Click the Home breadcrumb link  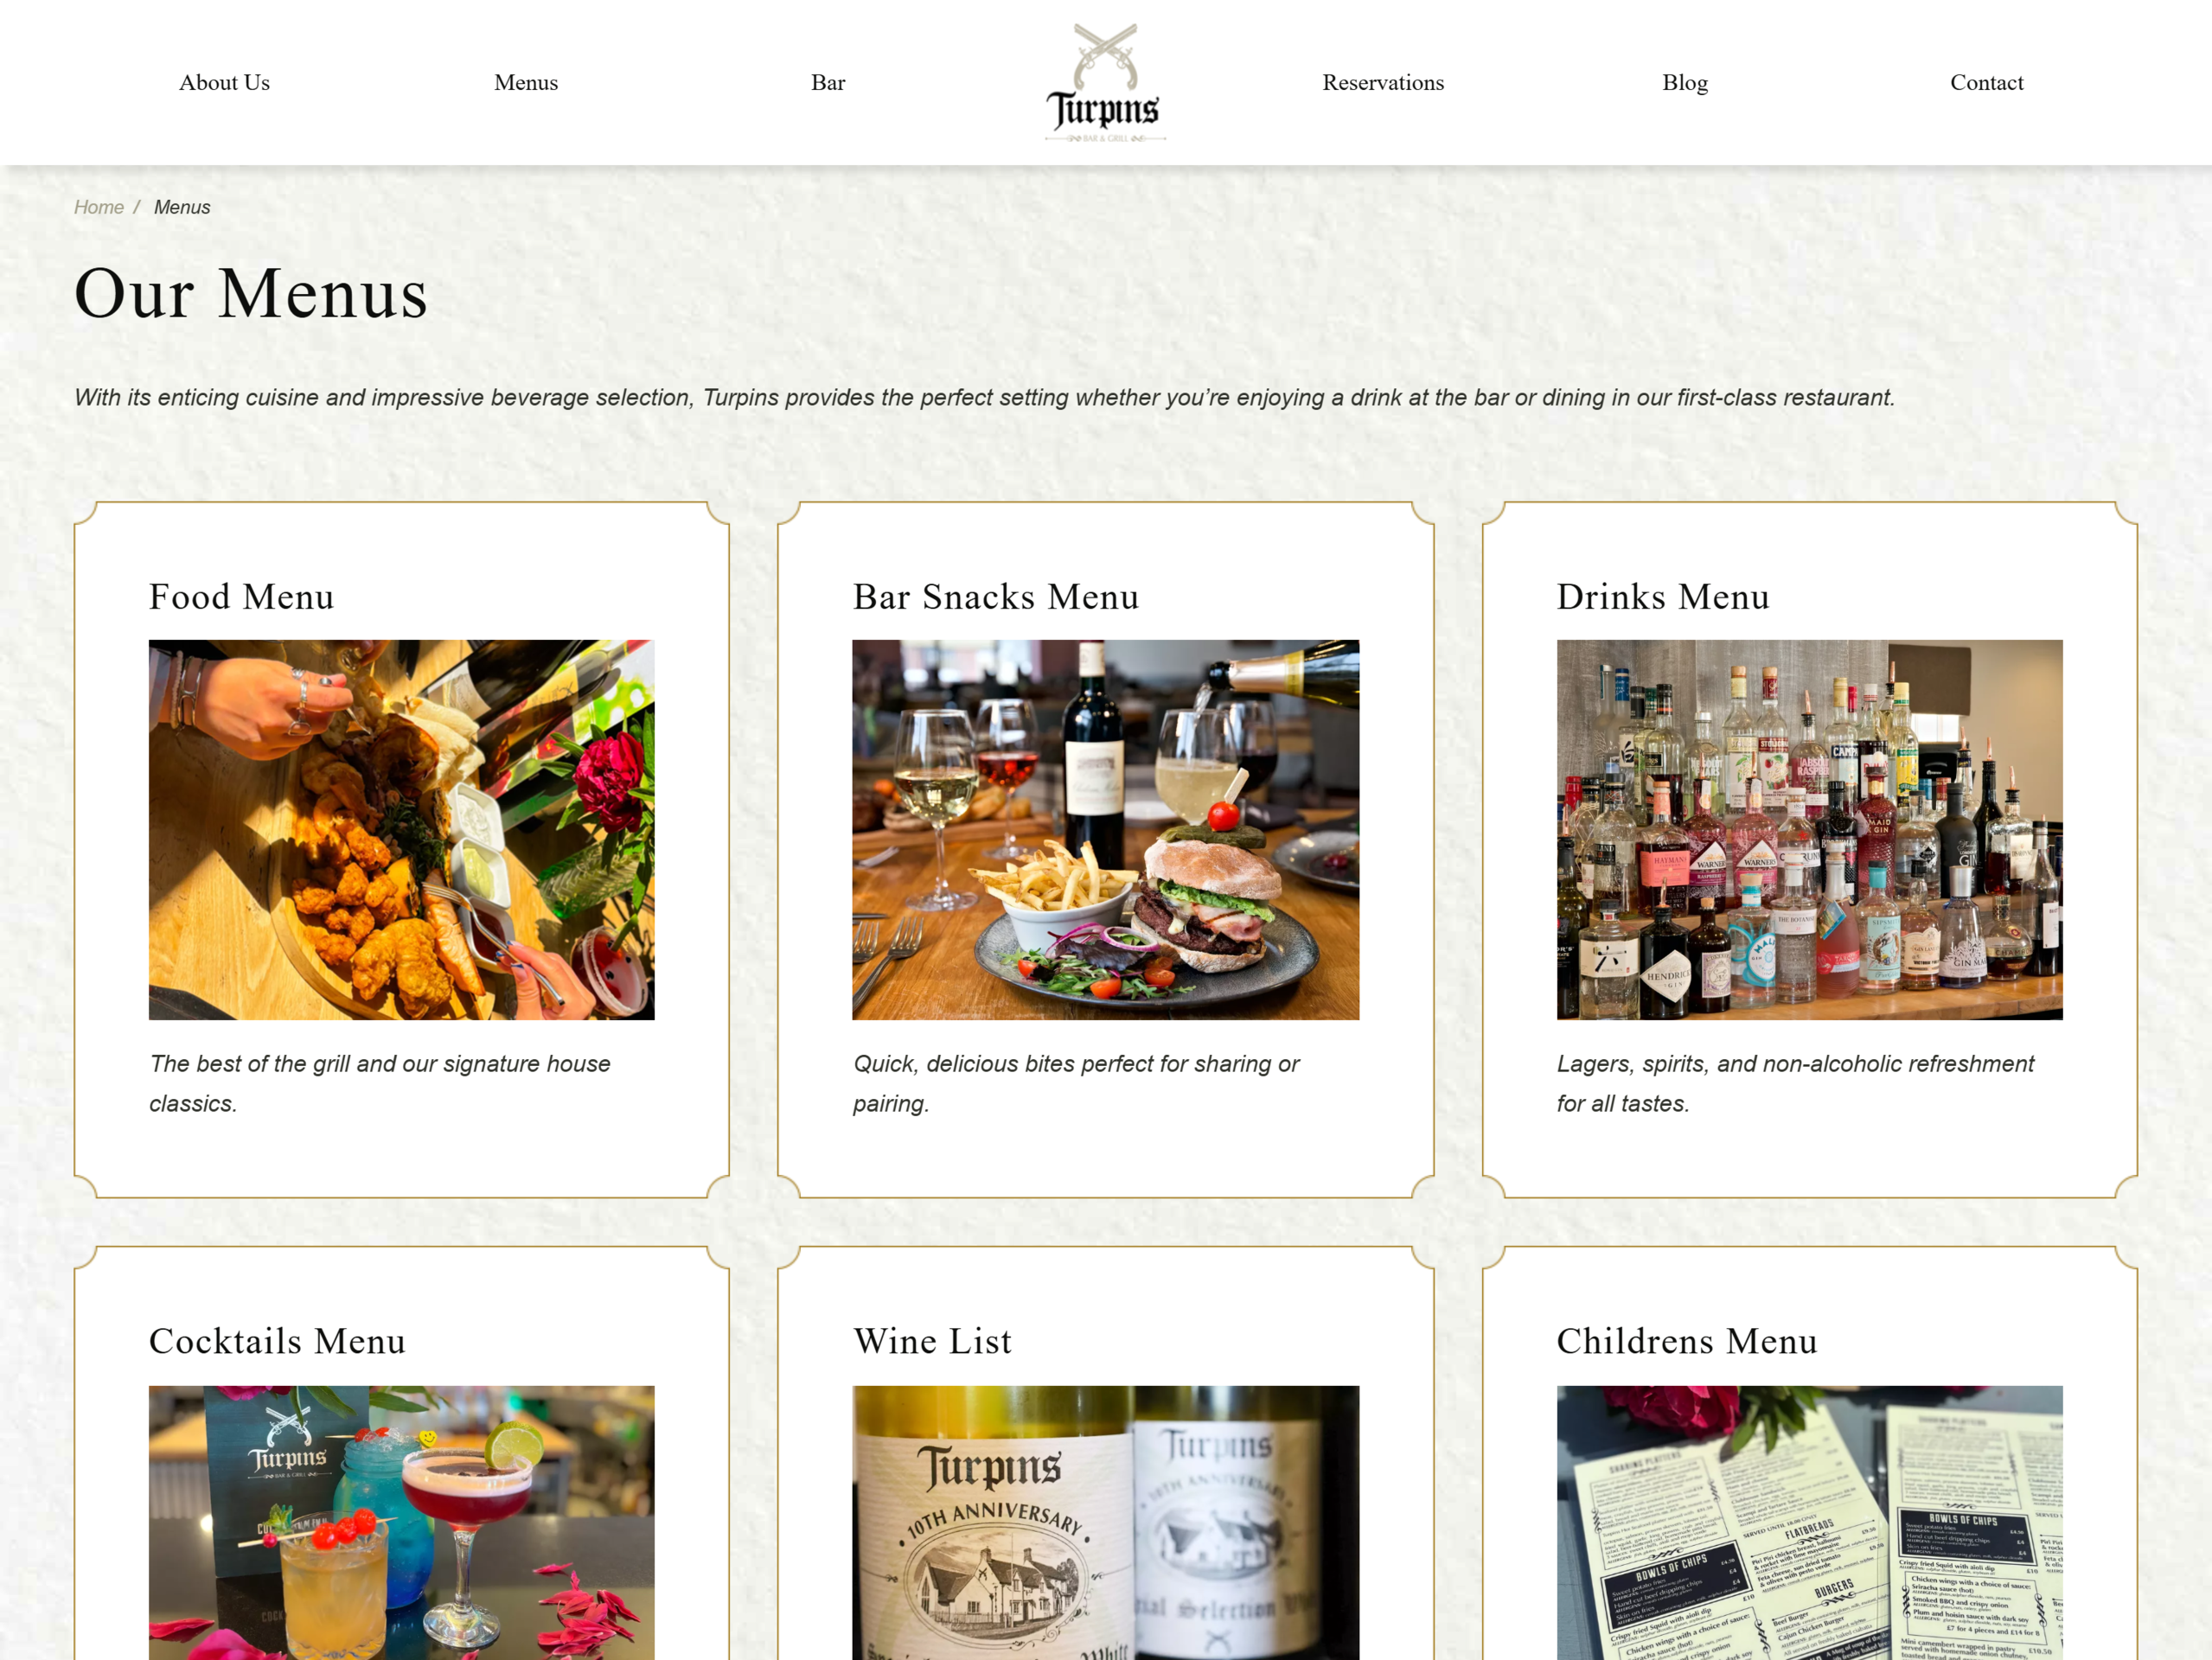pos(99,207)
